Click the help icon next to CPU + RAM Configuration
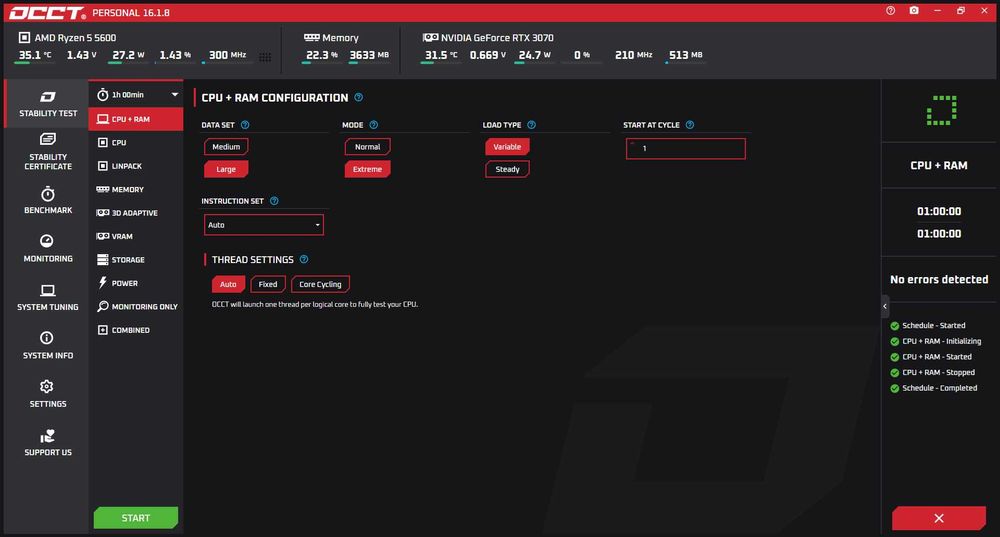 pyautogui.click(x=358, y=98)
